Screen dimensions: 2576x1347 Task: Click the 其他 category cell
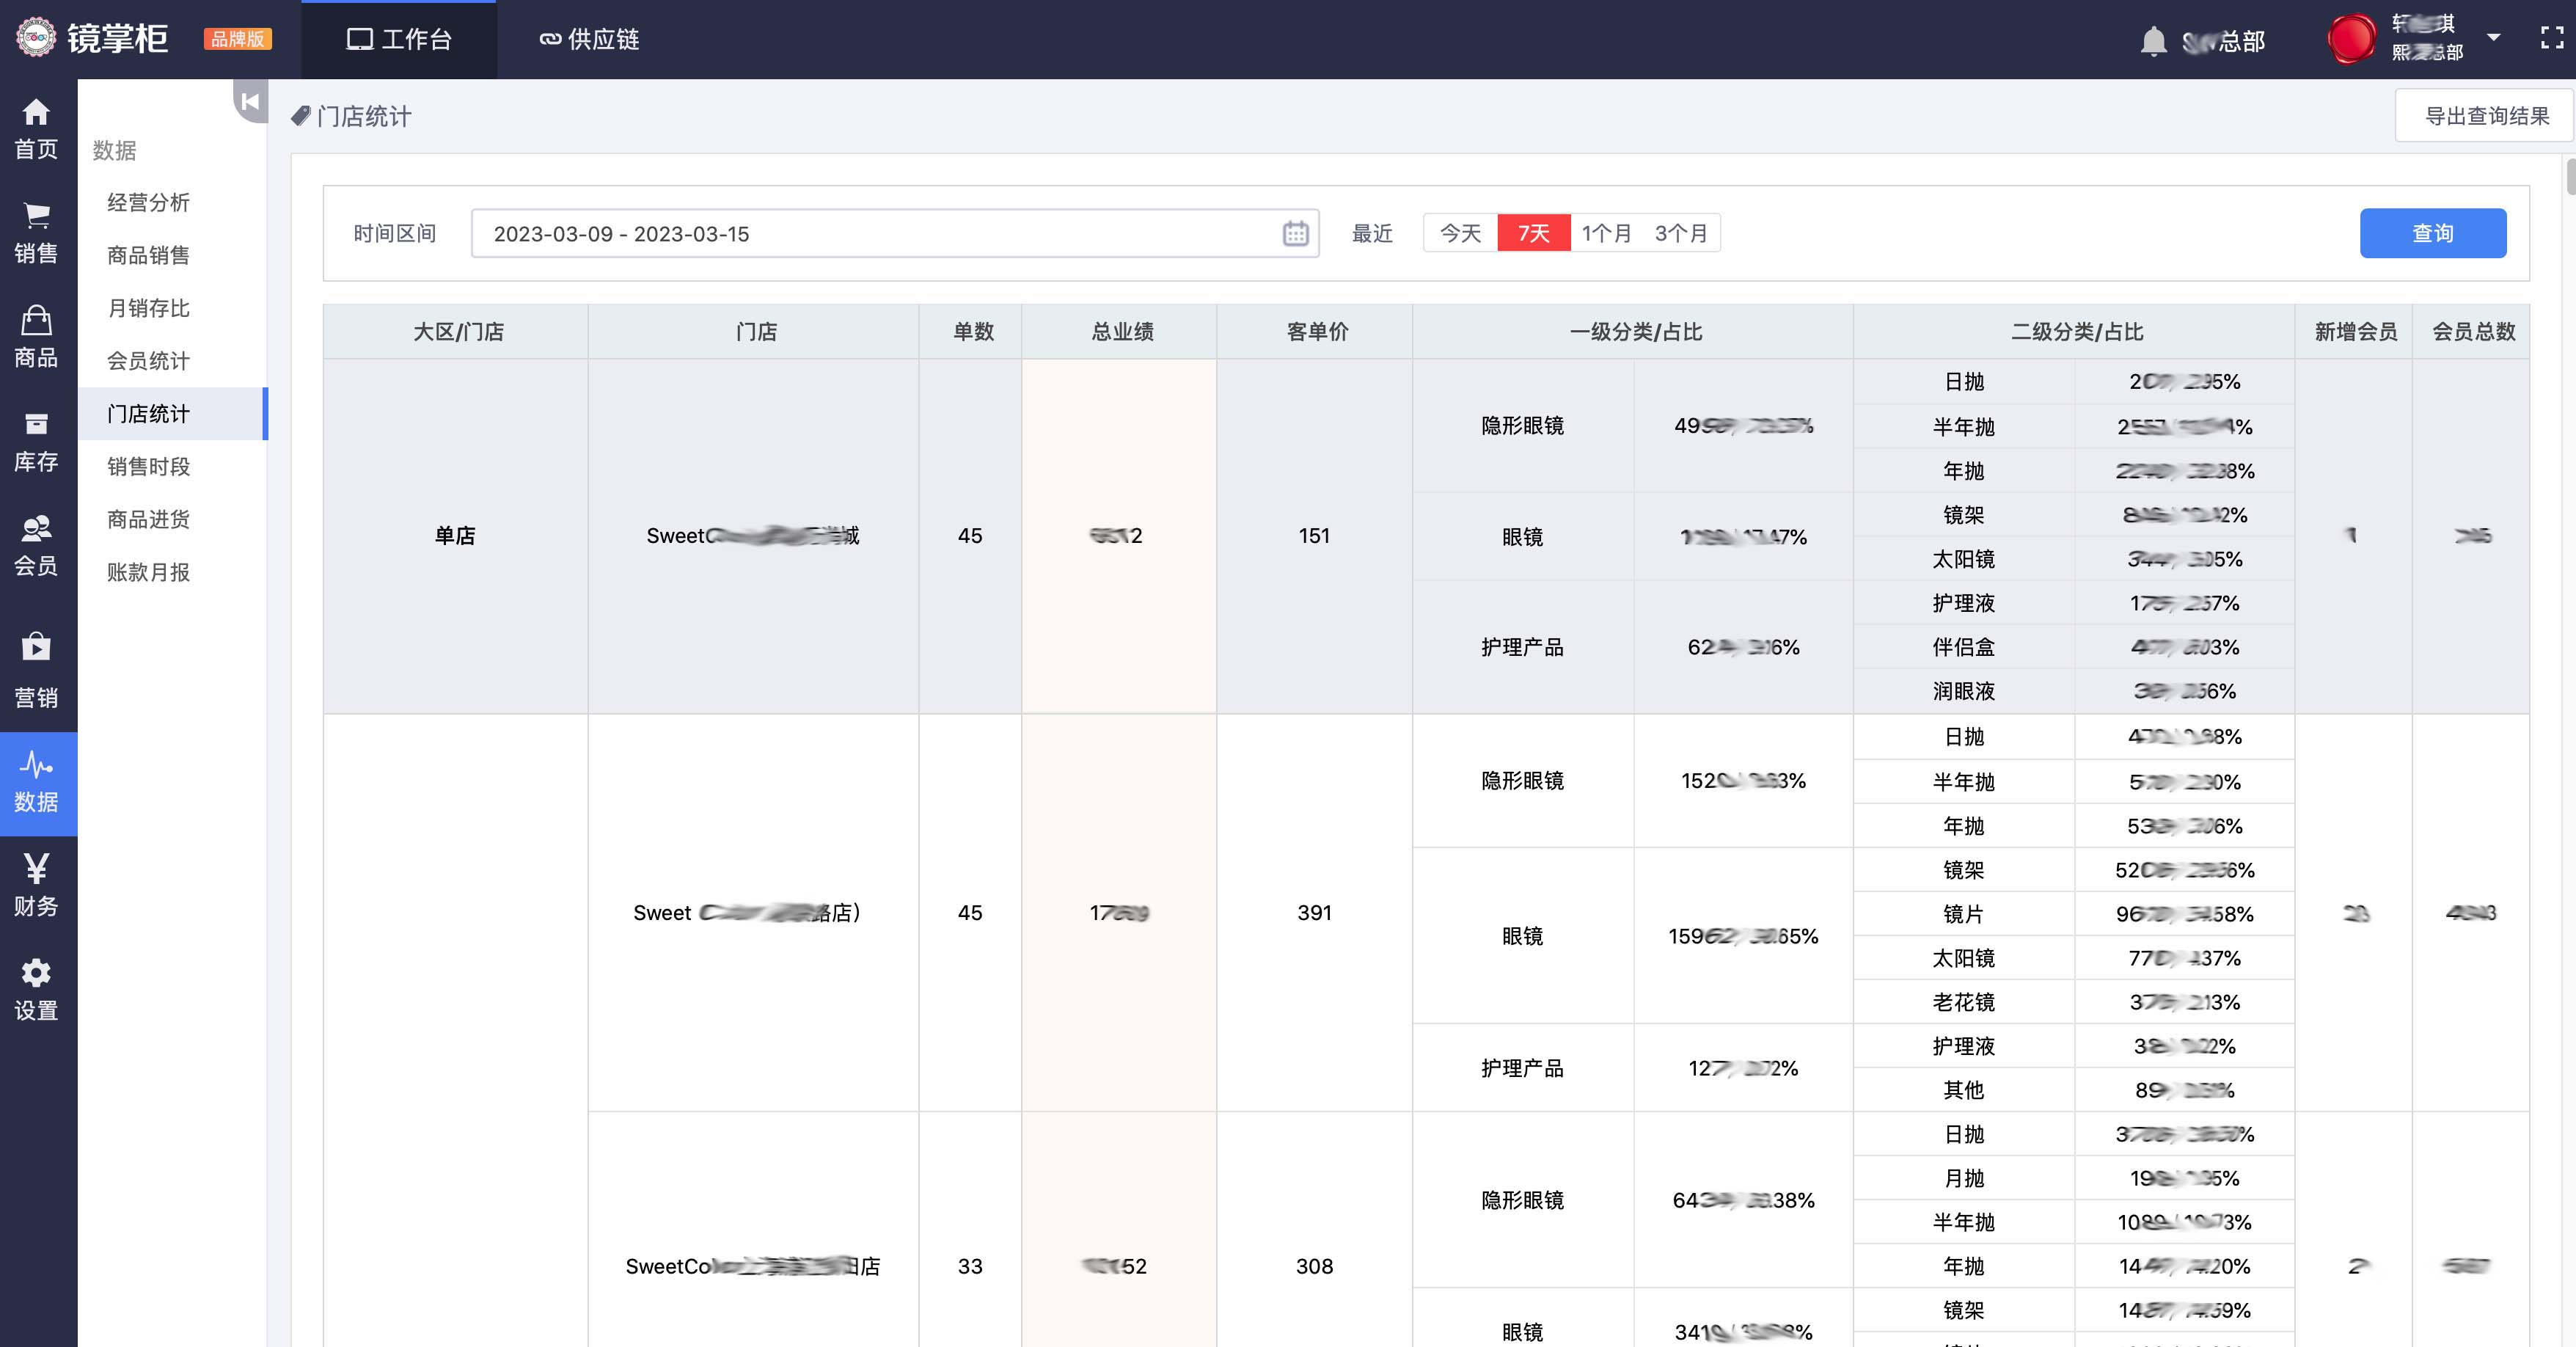pyautogui.click(x=1964, y=1090)
